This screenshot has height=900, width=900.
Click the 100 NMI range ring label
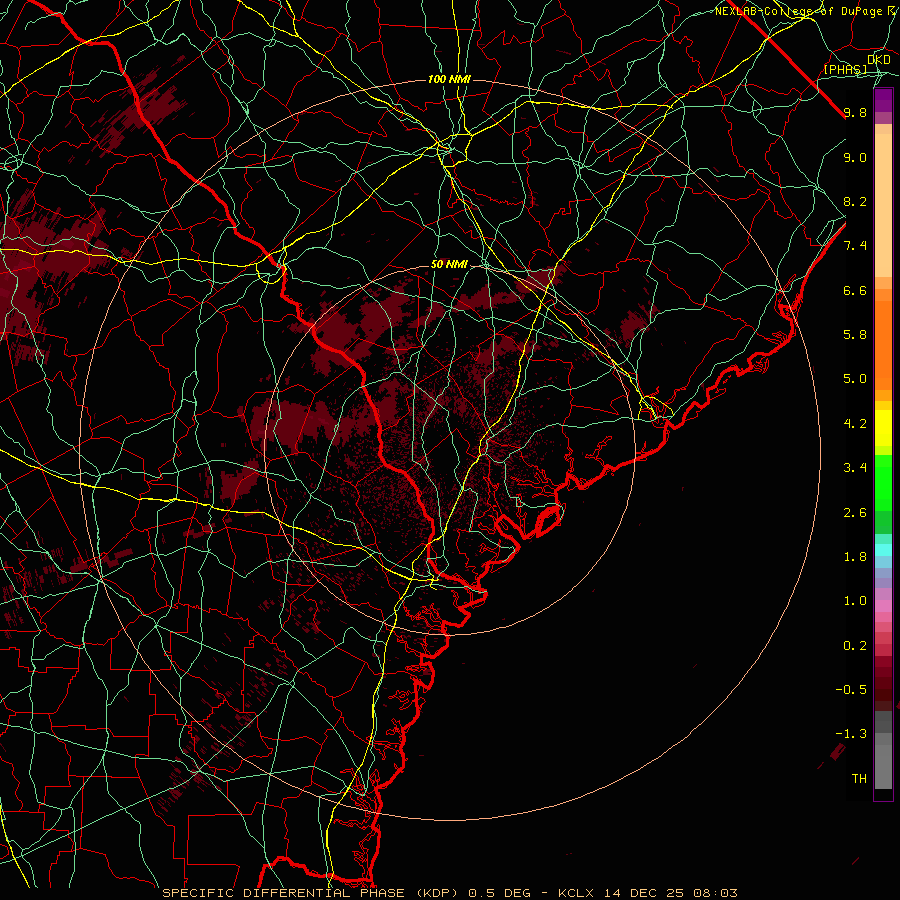[x=449, y=79]
